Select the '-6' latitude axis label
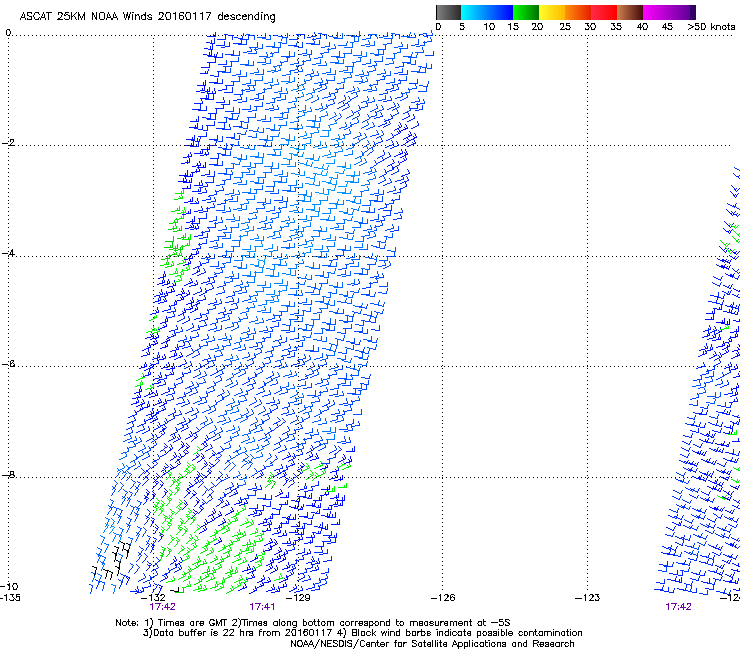 (x=8, y=364)
